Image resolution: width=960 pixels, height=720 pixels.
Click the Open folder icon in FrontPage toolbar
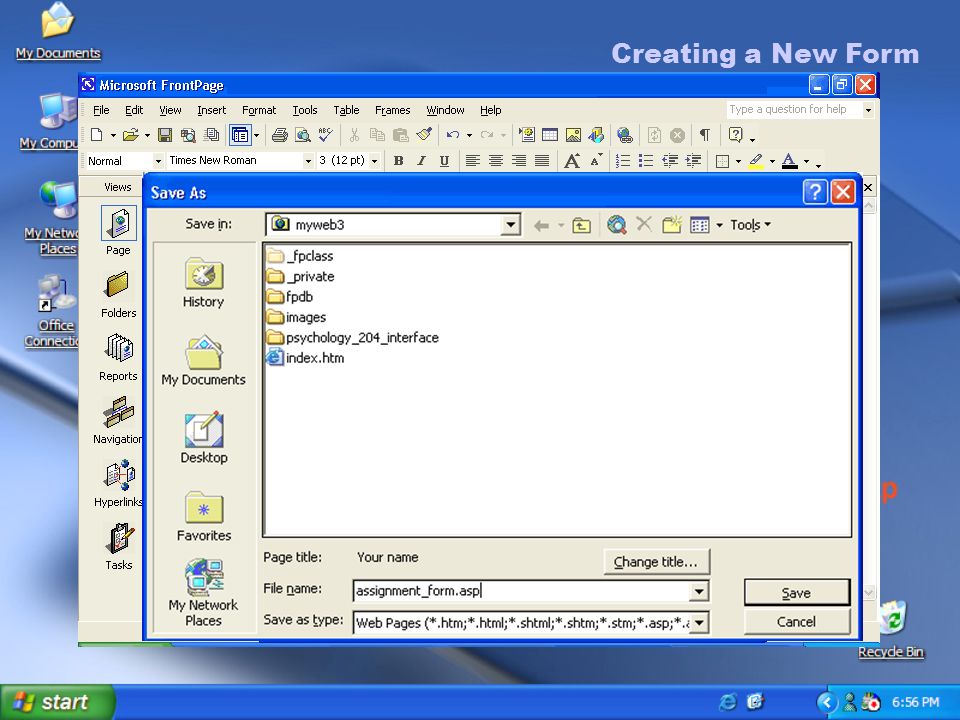pos(130,135)
